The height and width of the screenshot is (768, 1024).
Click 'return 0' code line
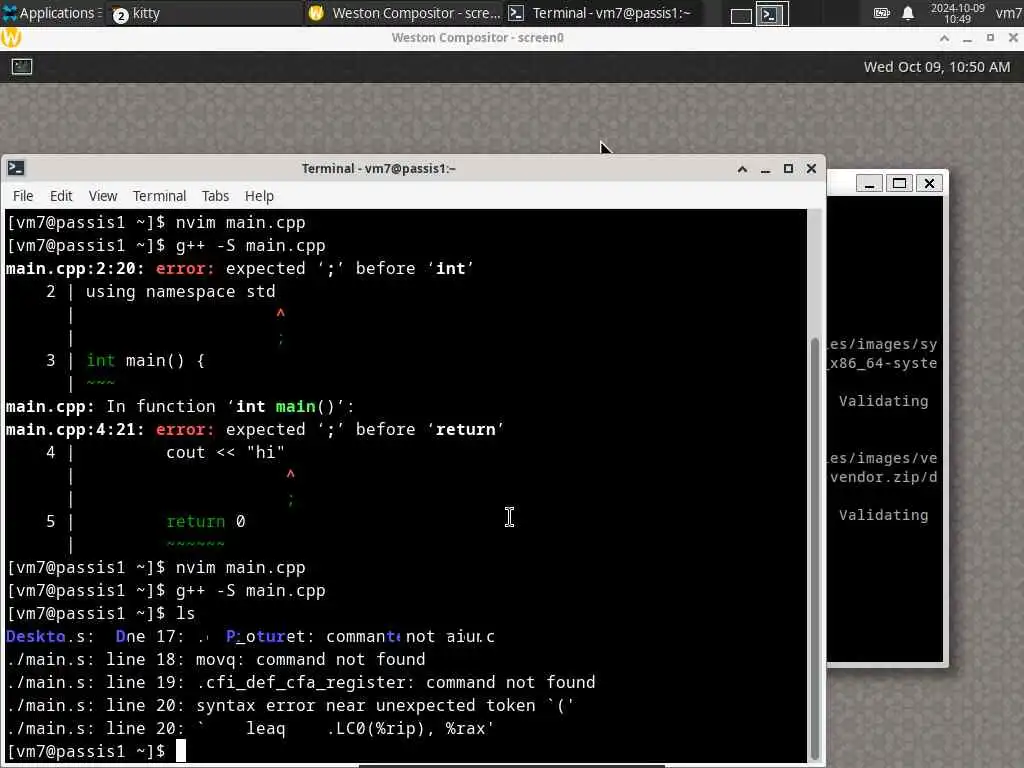[x=206, y=521]
